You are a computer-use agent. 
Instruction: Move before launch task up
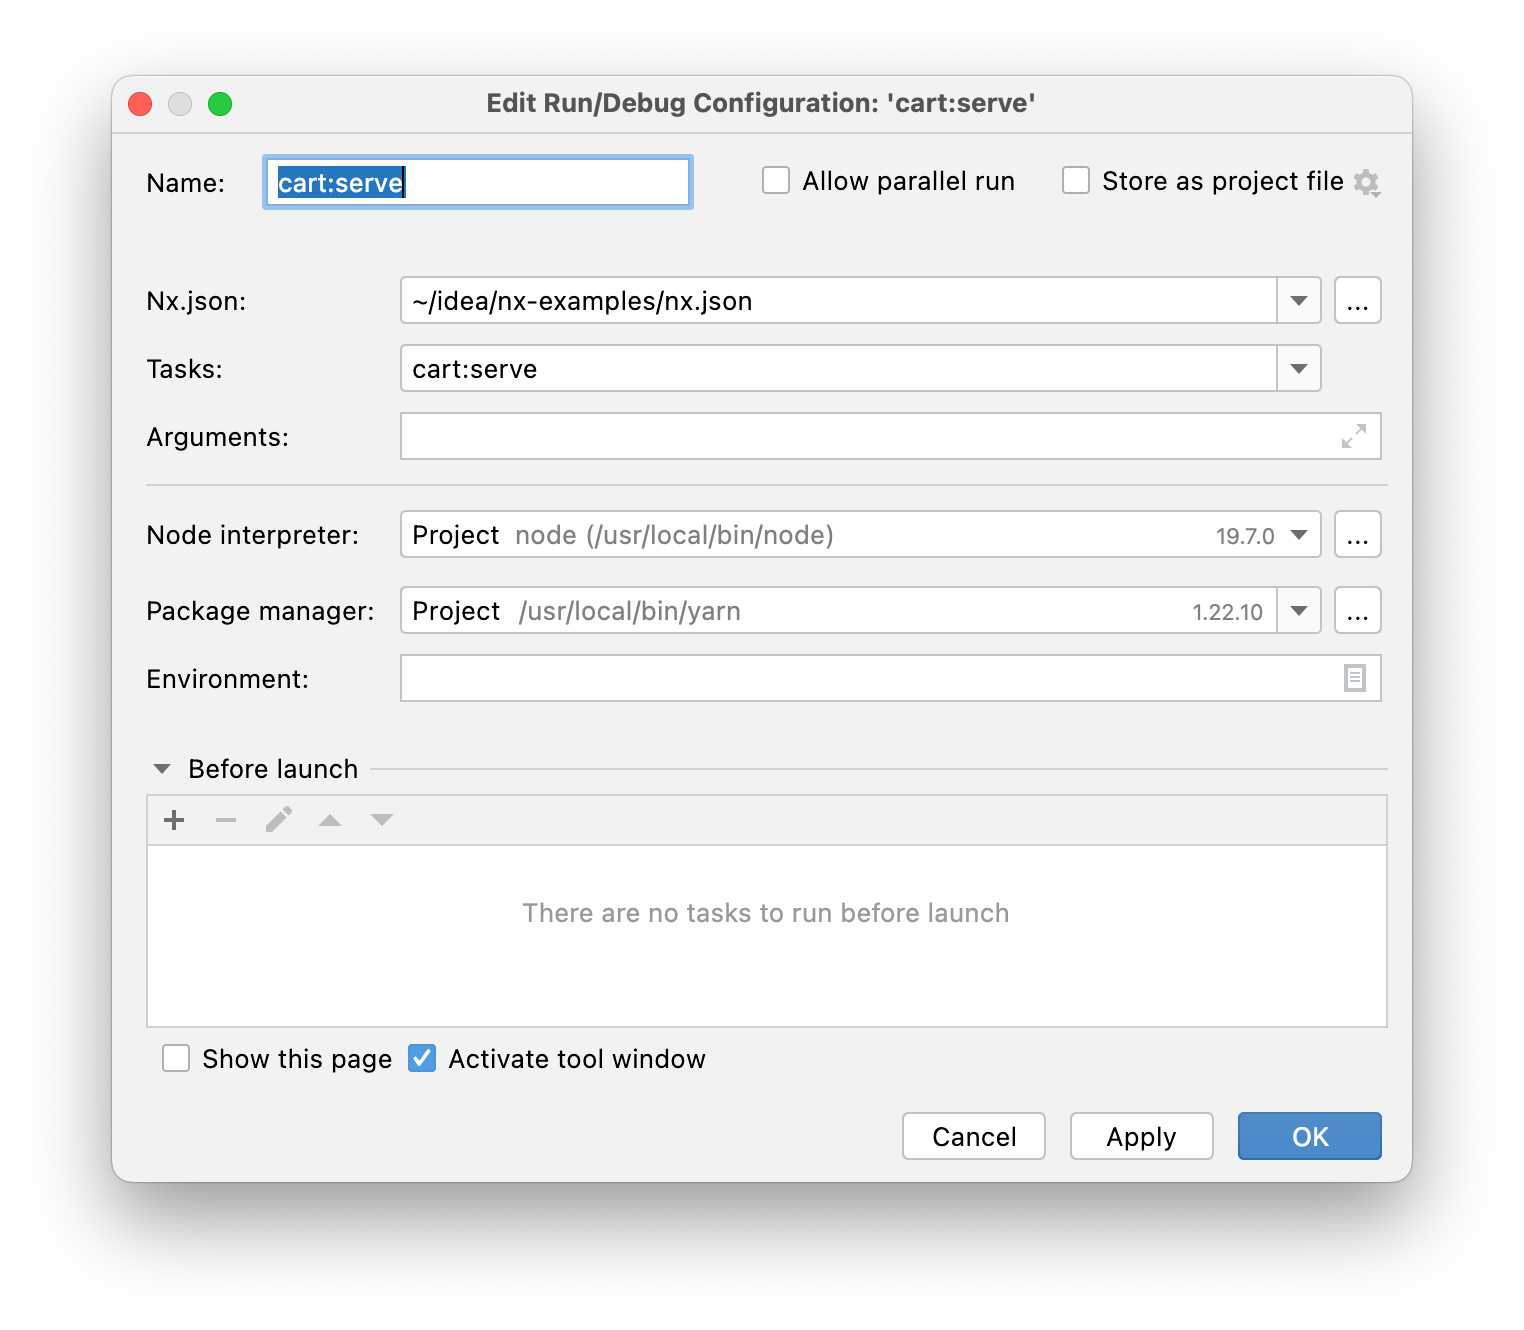(330, 819)
